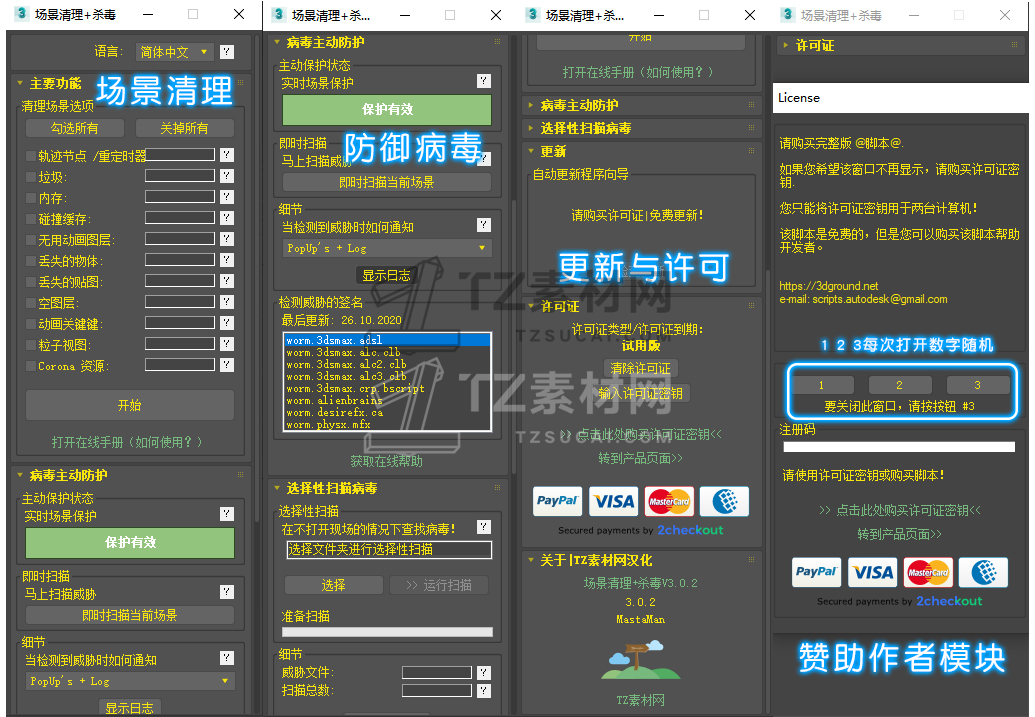Click VISA icon above 关于 ITZ素材网汉化 rollout
Image resolution: width=1035 pixels, height=717 pixels.
pyautogui.click(x=613, y=501)
